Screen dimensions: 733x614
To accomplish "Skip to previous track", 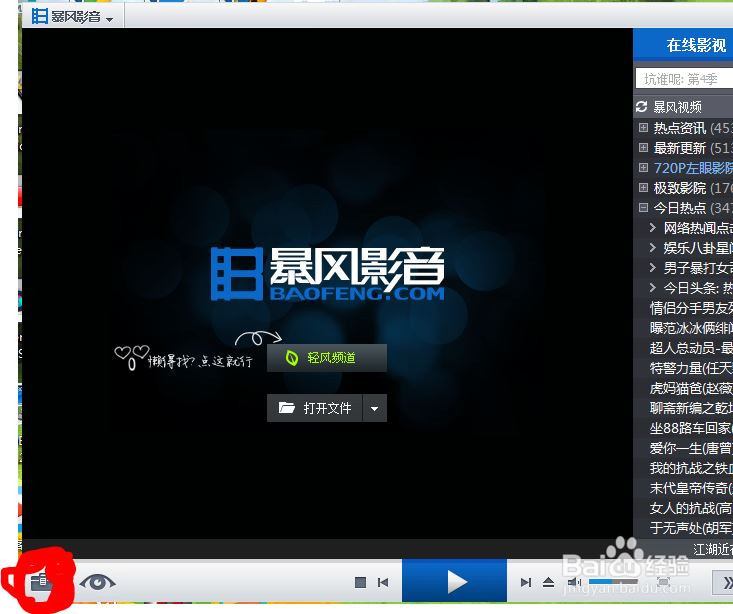I will (x=383, y=582).
